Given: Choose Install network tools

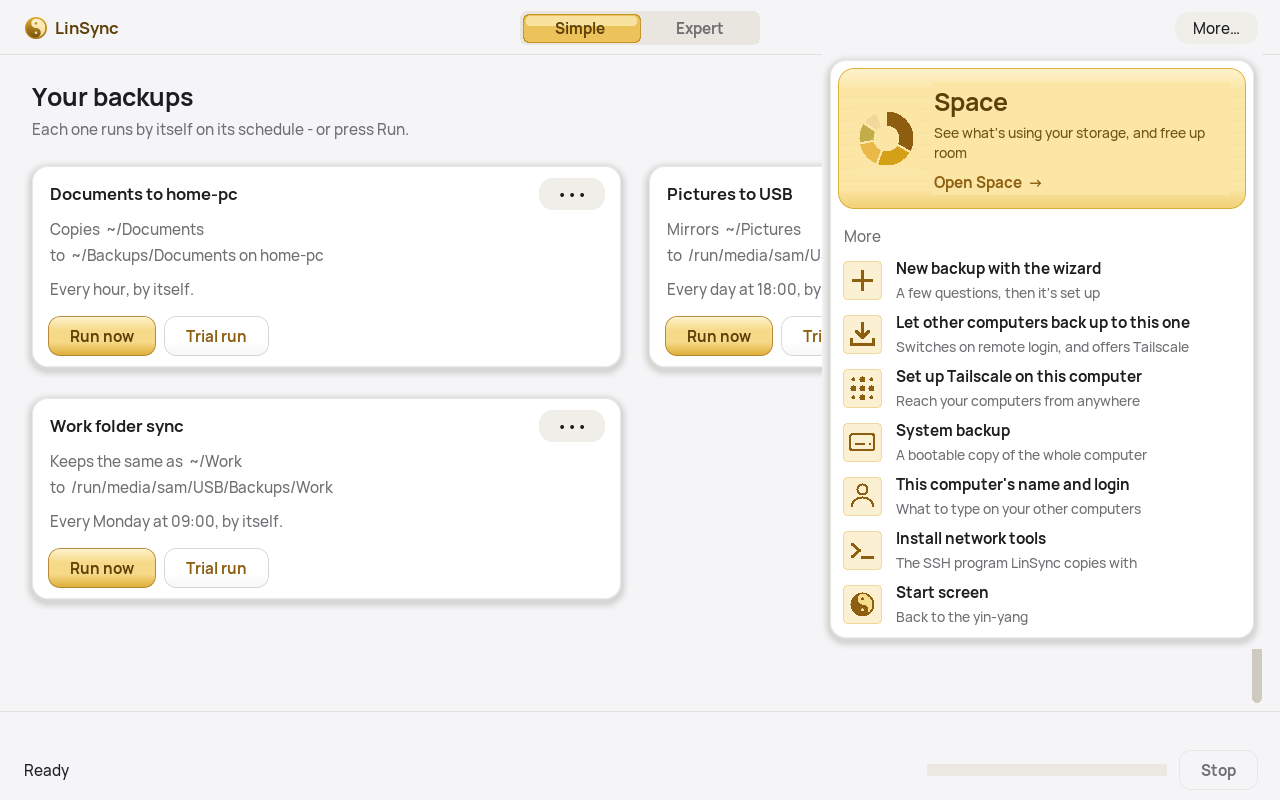Looking at the screenshot, I should [1042, 550].
